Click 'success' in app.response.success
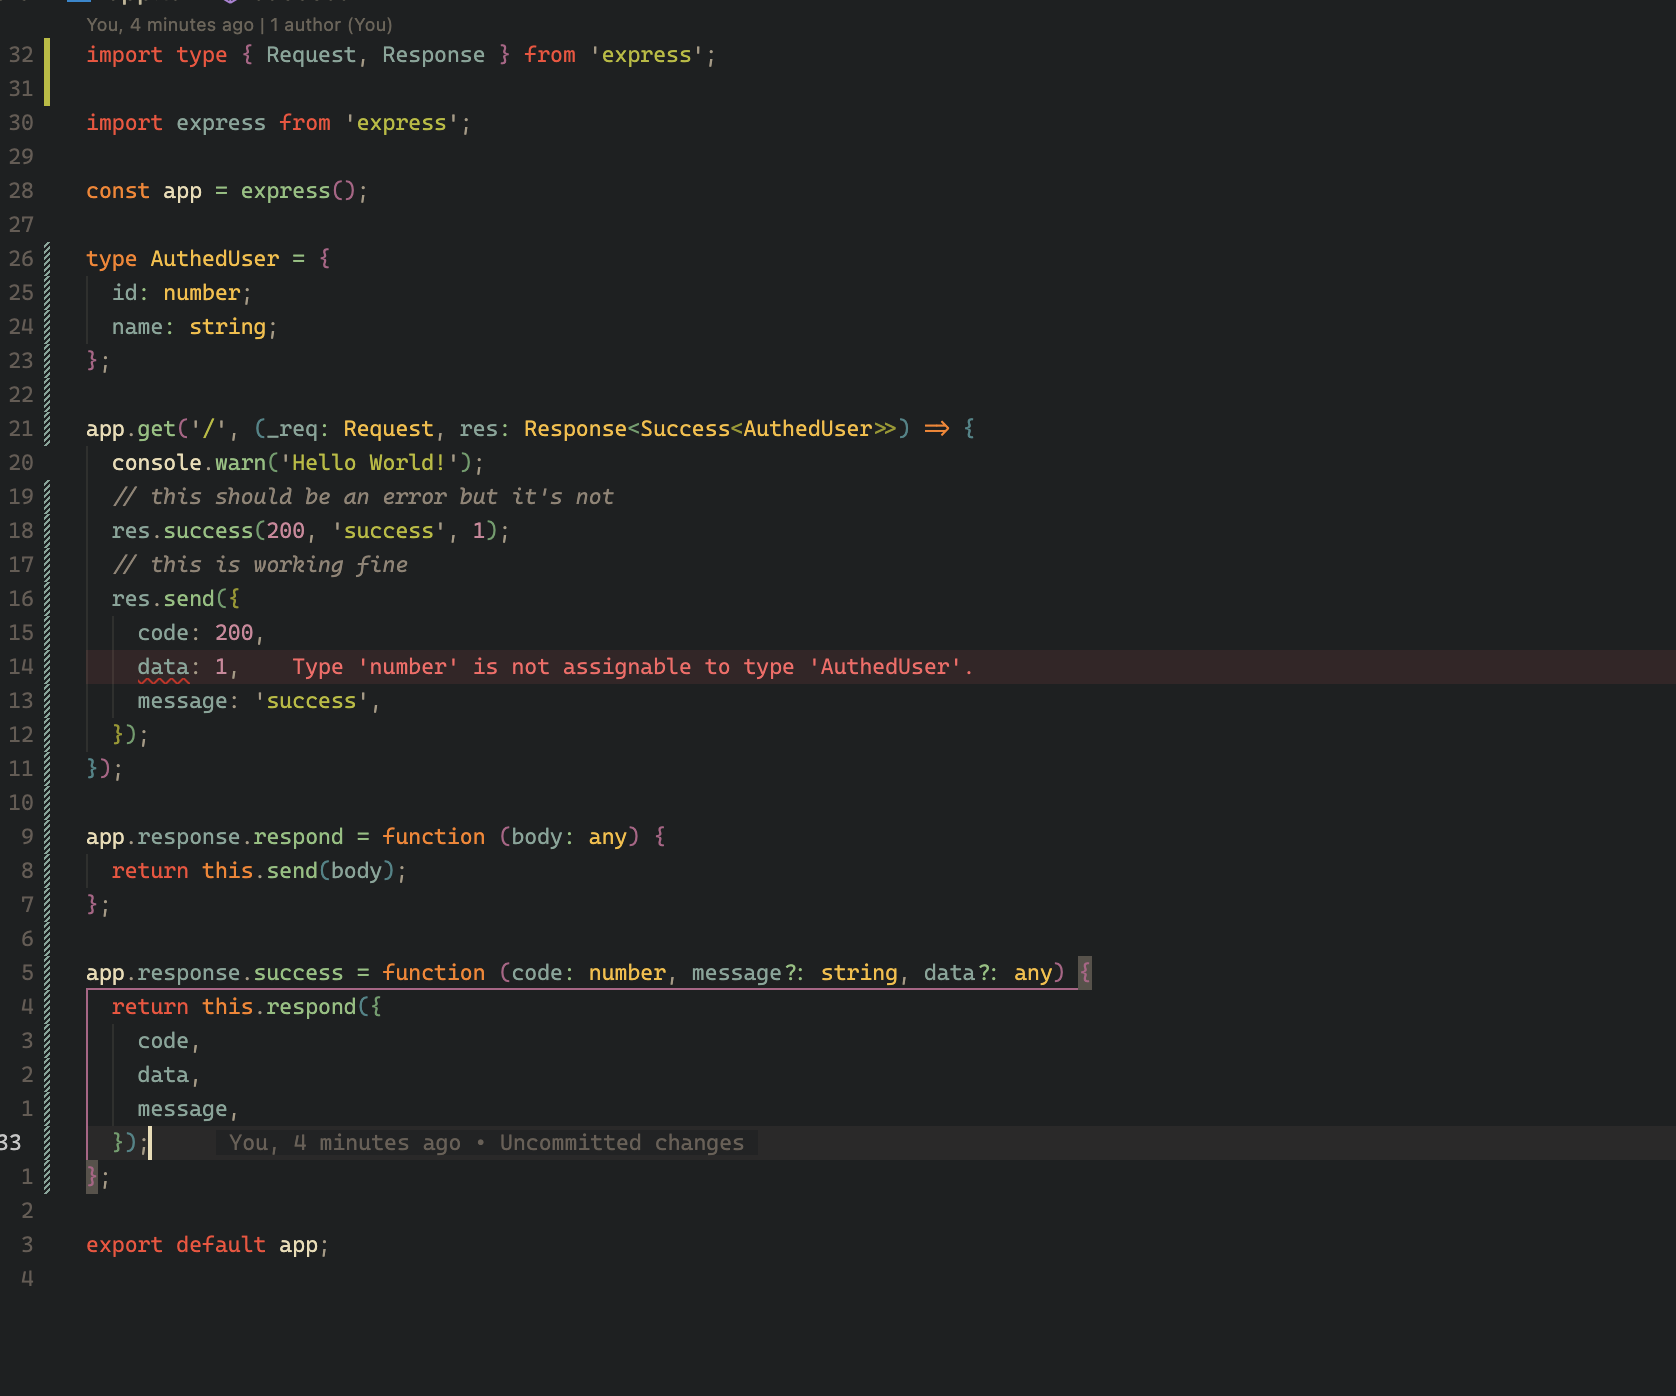This screenshot has height=1396, width=1676. point(298,973)
